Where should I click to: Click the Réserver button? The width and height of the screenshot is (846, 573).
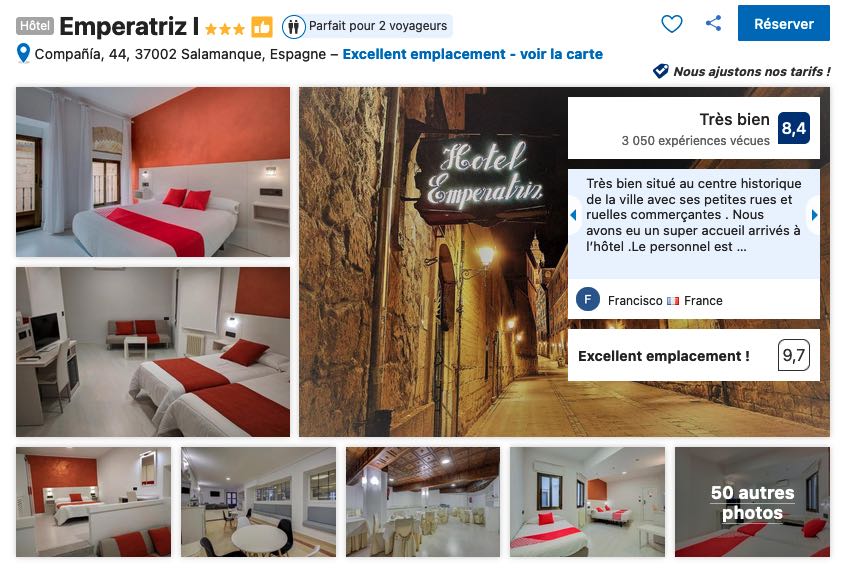783,24
